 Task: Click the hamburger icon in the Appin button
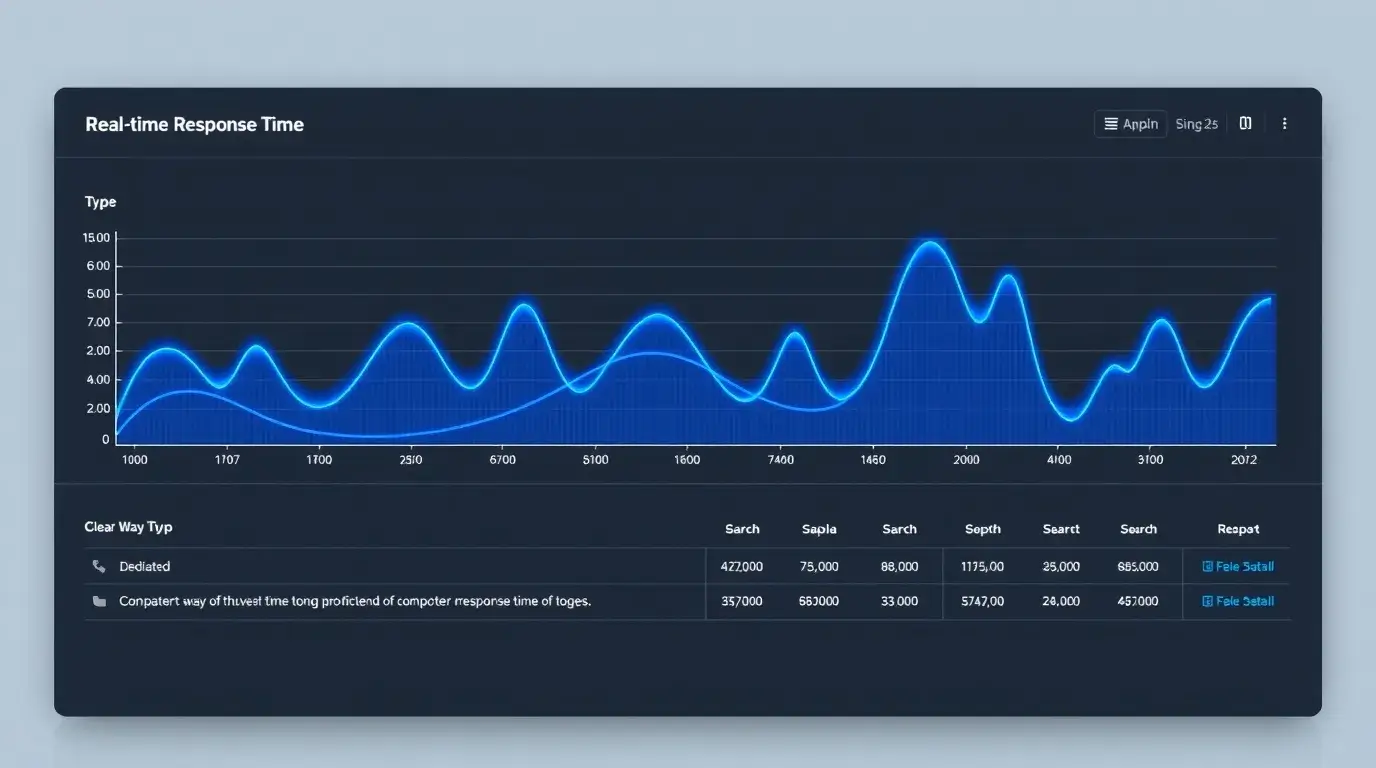[x=1110, y=124]
